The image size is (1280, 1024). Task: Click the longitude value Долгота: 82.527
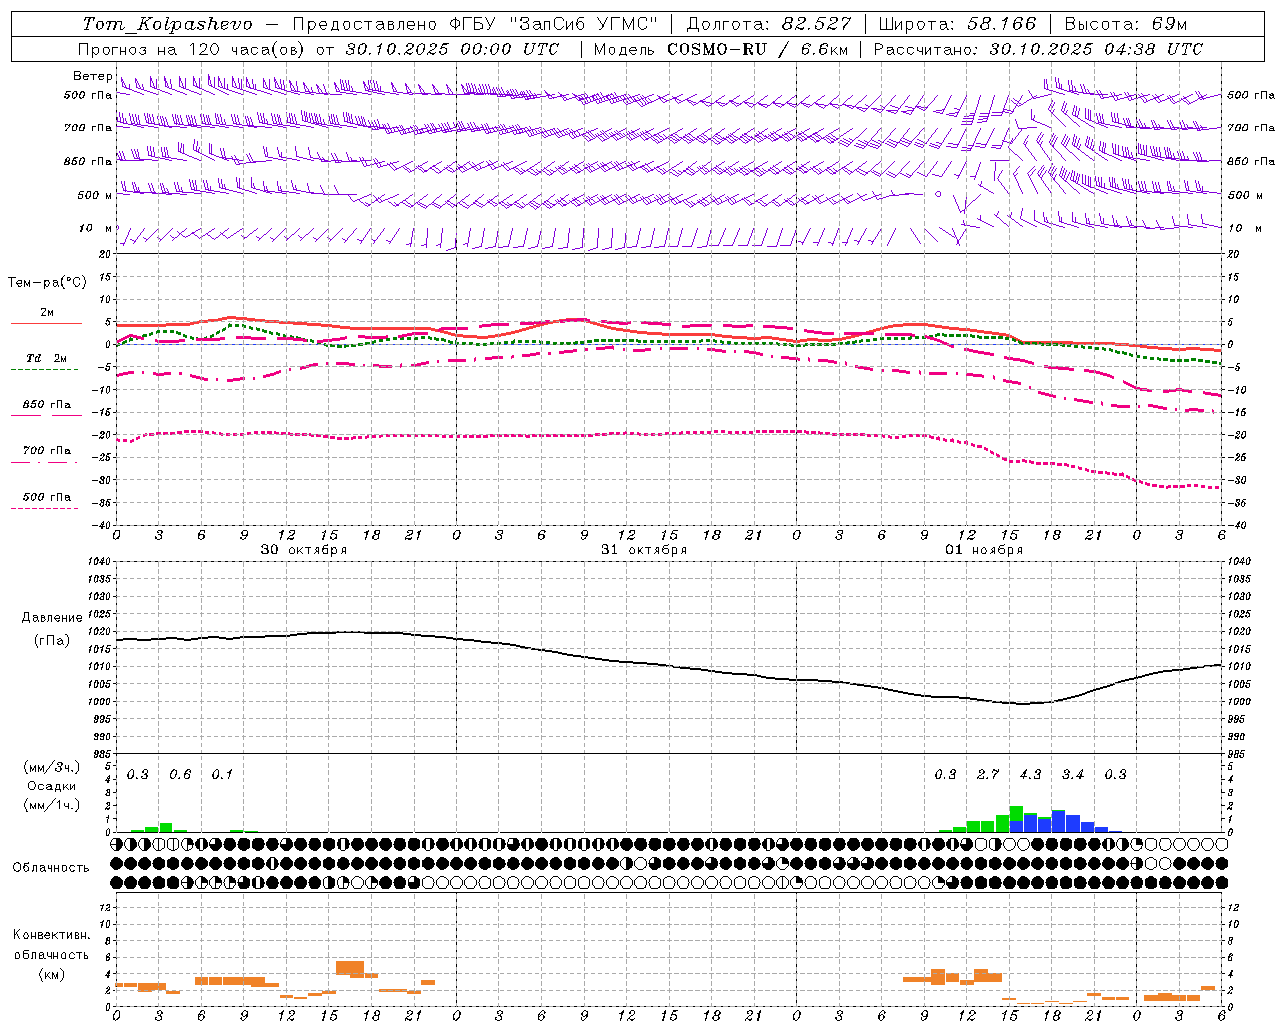click(x=769, y=24)
